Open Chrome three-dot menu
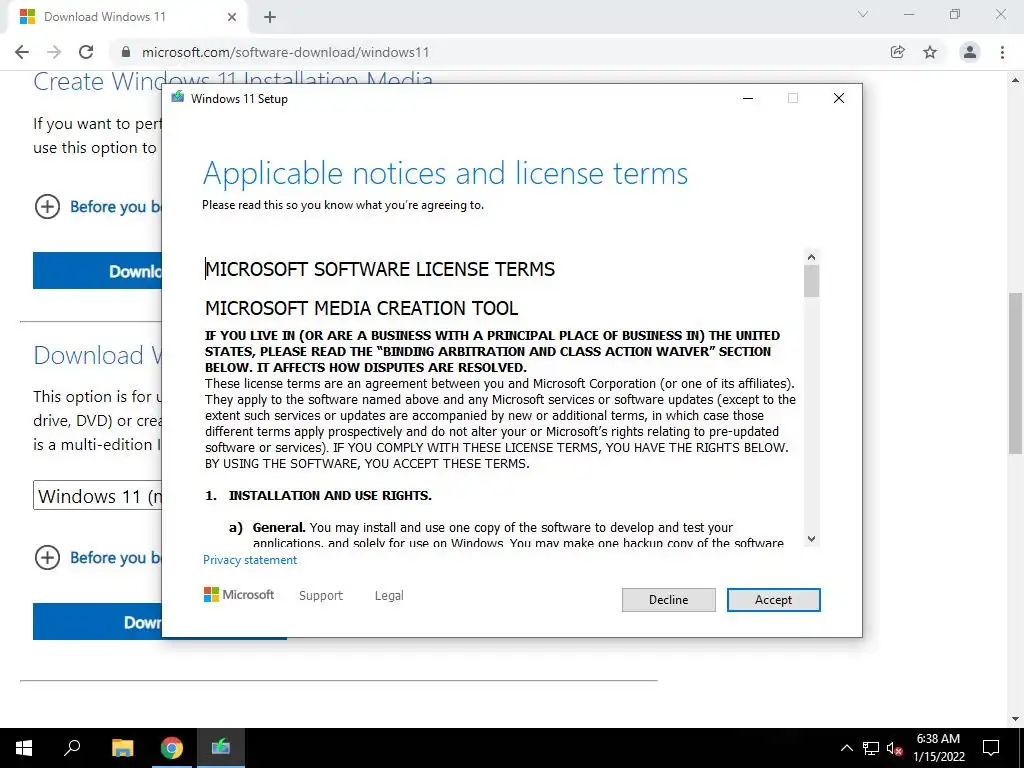The height and width of the screenshot is (768, 1024). 1002,52
